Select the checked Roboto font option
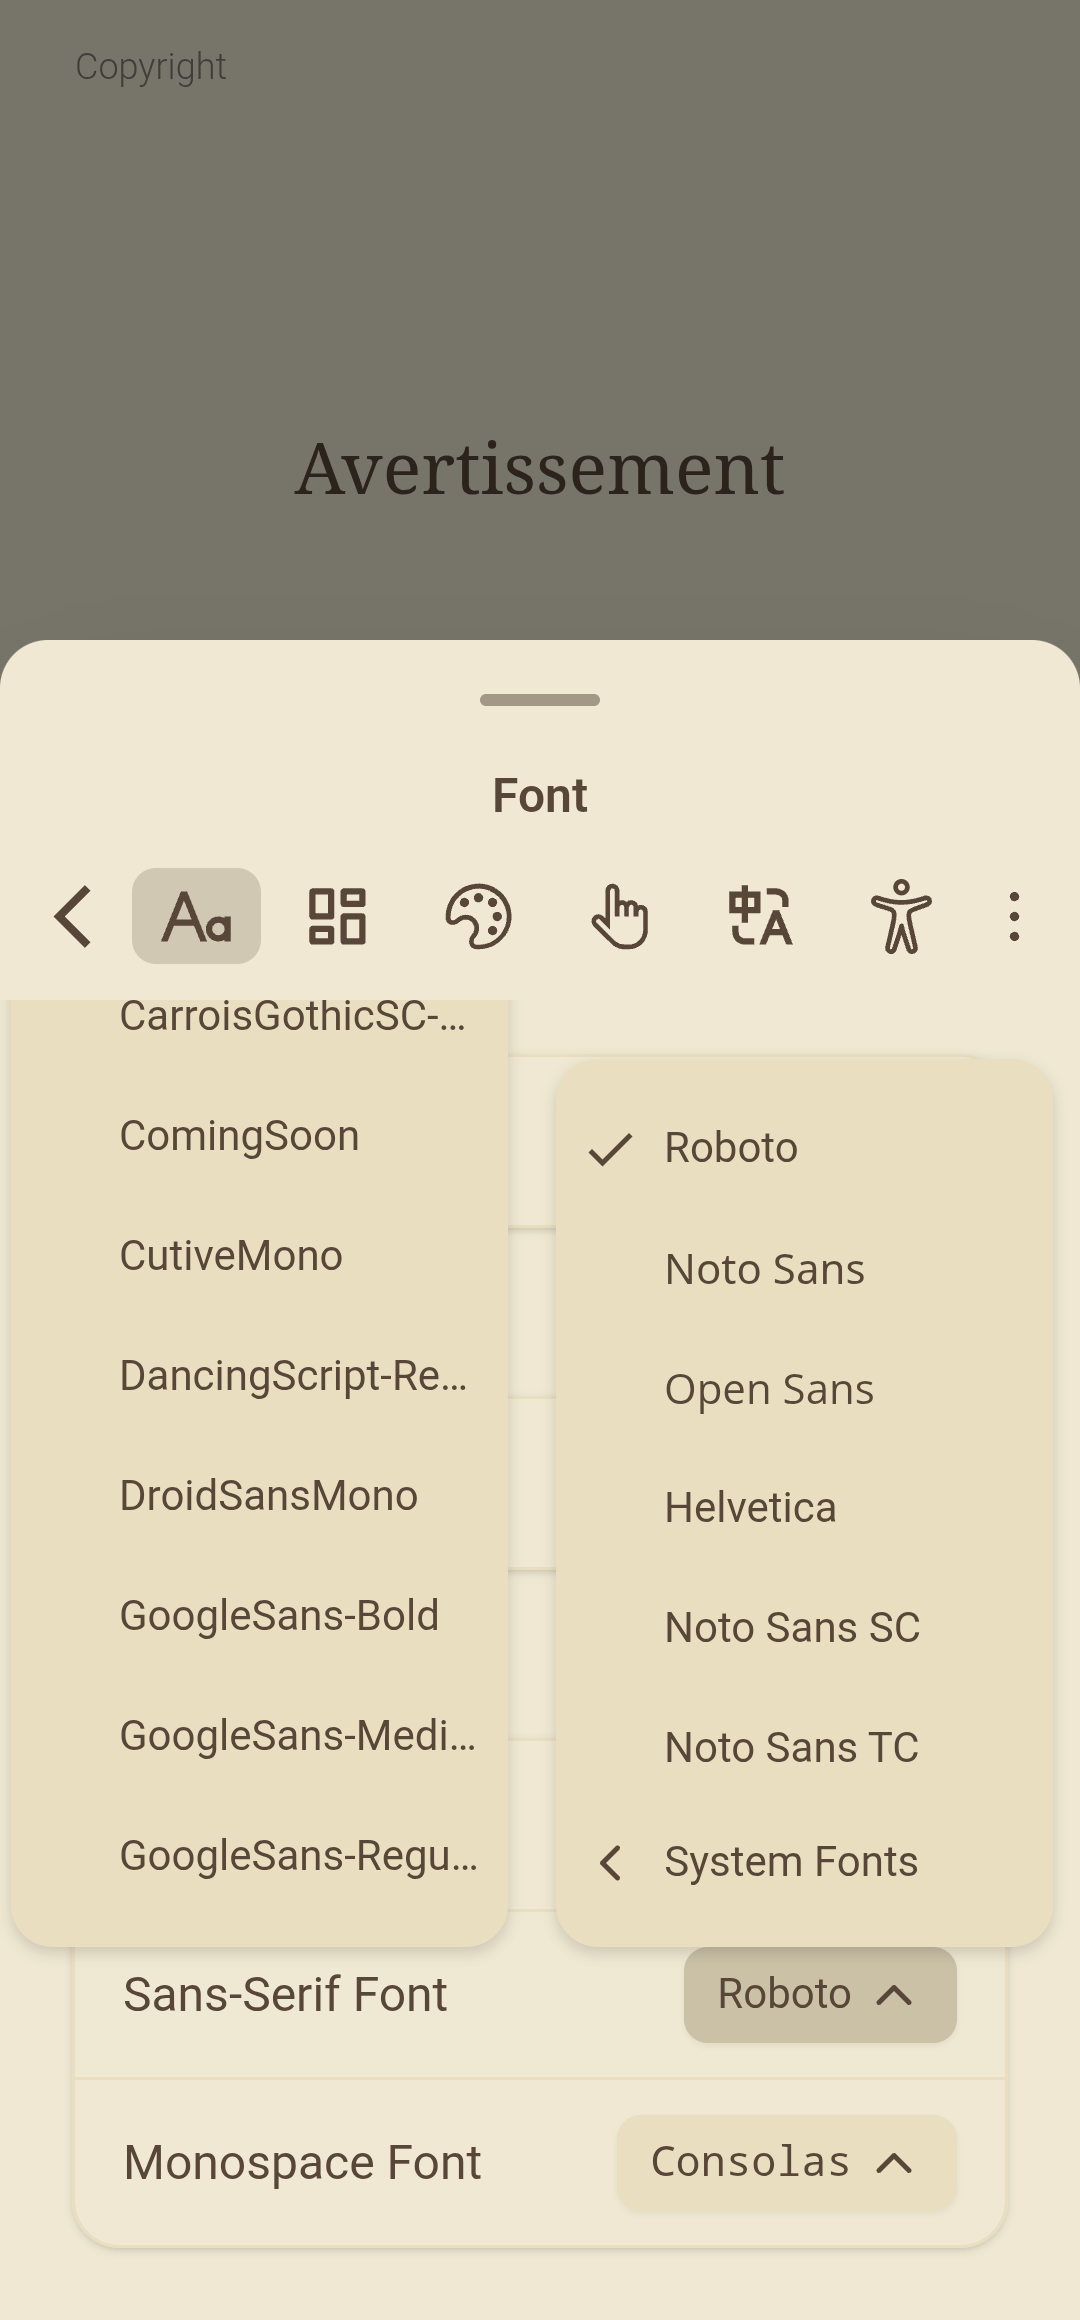This screenshot has width=1080, height=2320. pyautogui.click(x=731, y=1148)
